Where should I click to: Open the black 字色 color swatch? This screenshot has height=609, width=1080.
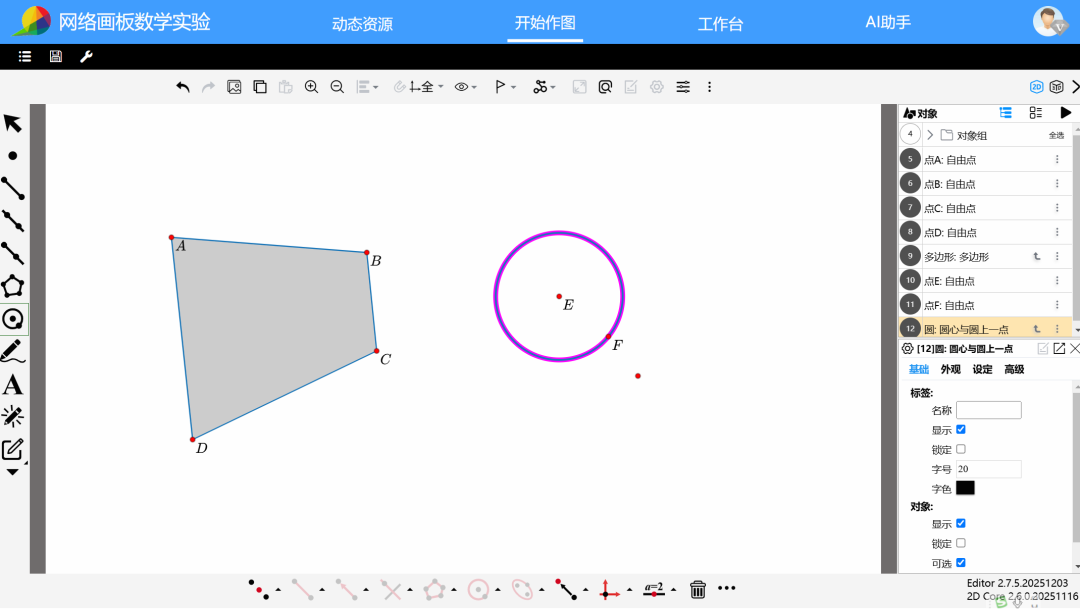[x=965, y=488]
